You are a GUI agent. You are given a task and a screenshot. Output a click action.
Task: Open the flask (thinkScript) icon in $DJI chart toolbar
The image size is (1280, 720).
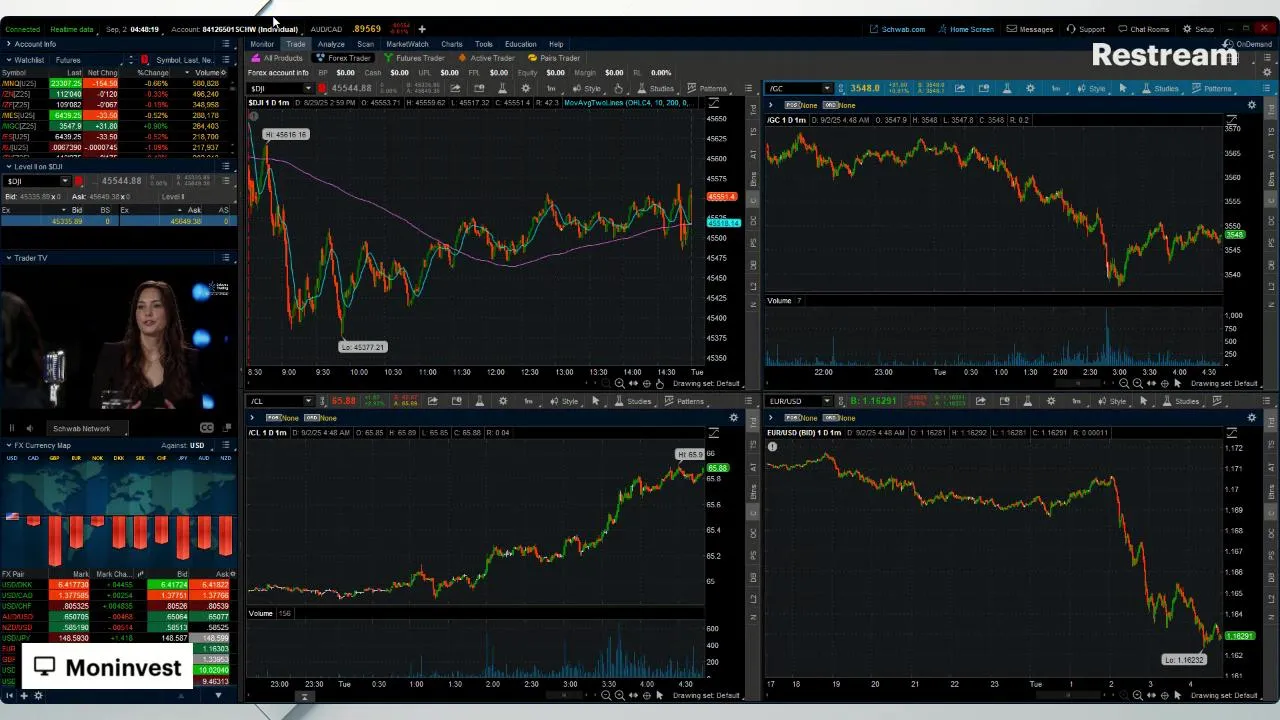pos(502,88)
